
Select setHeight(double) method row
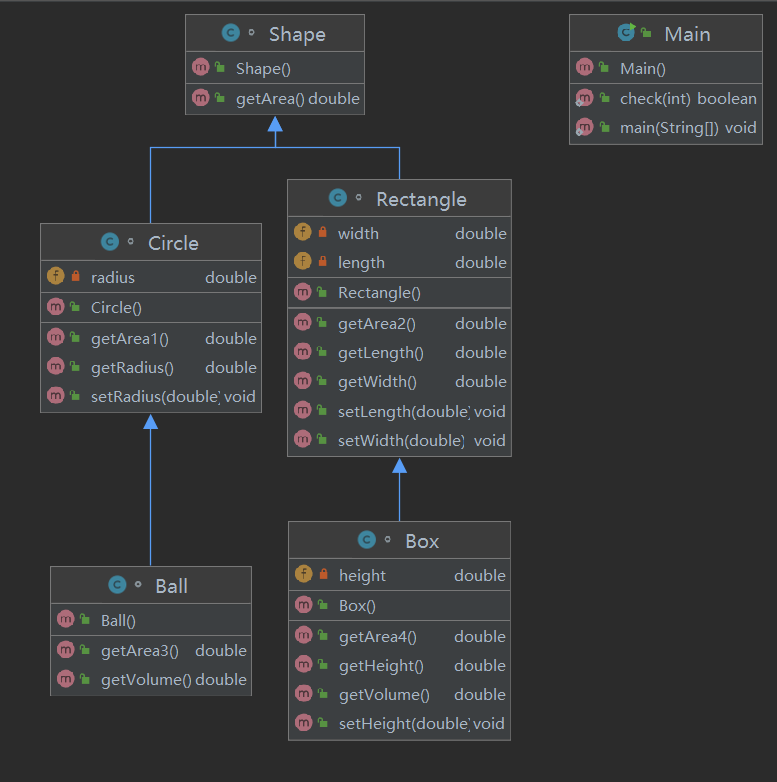pos(399,724)
